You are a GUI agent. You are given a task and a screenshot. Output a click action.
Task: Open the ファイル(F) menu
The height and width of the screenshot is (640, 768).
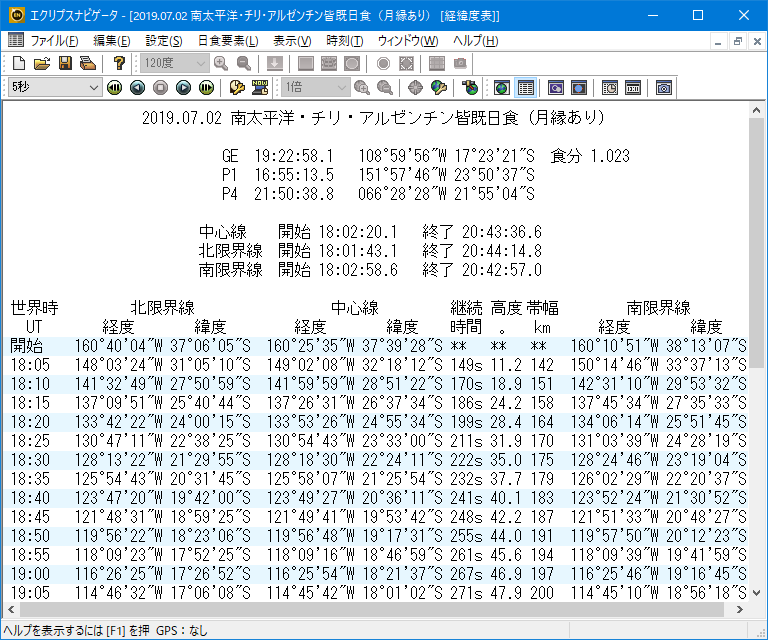(54, 41)
